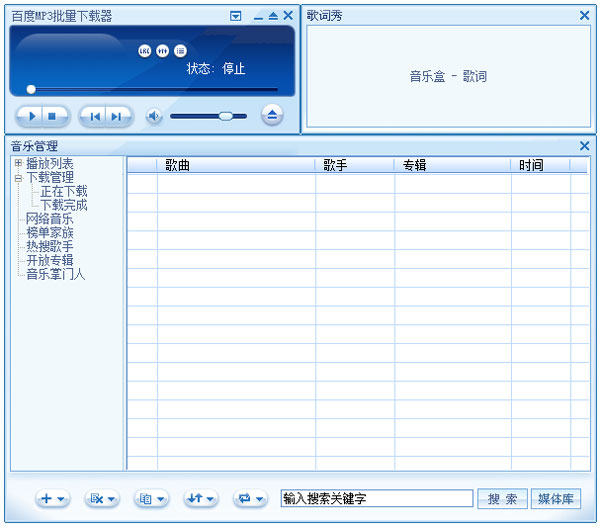The height and width of the screenshot is (527, 600).
Task: Close the 歌词秀 lyrics panel
Action: (x=584, y=15)
